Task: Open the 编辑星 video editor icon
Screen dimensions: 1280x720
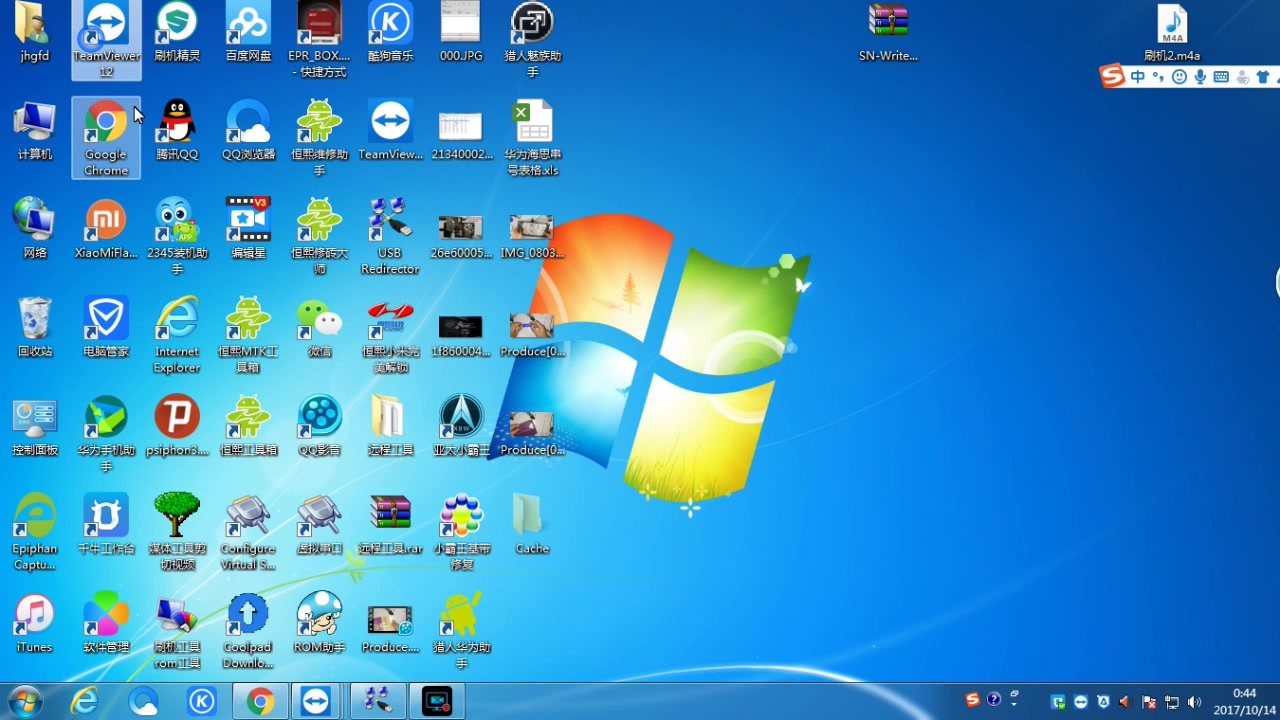Action: [x=248, y=229]
